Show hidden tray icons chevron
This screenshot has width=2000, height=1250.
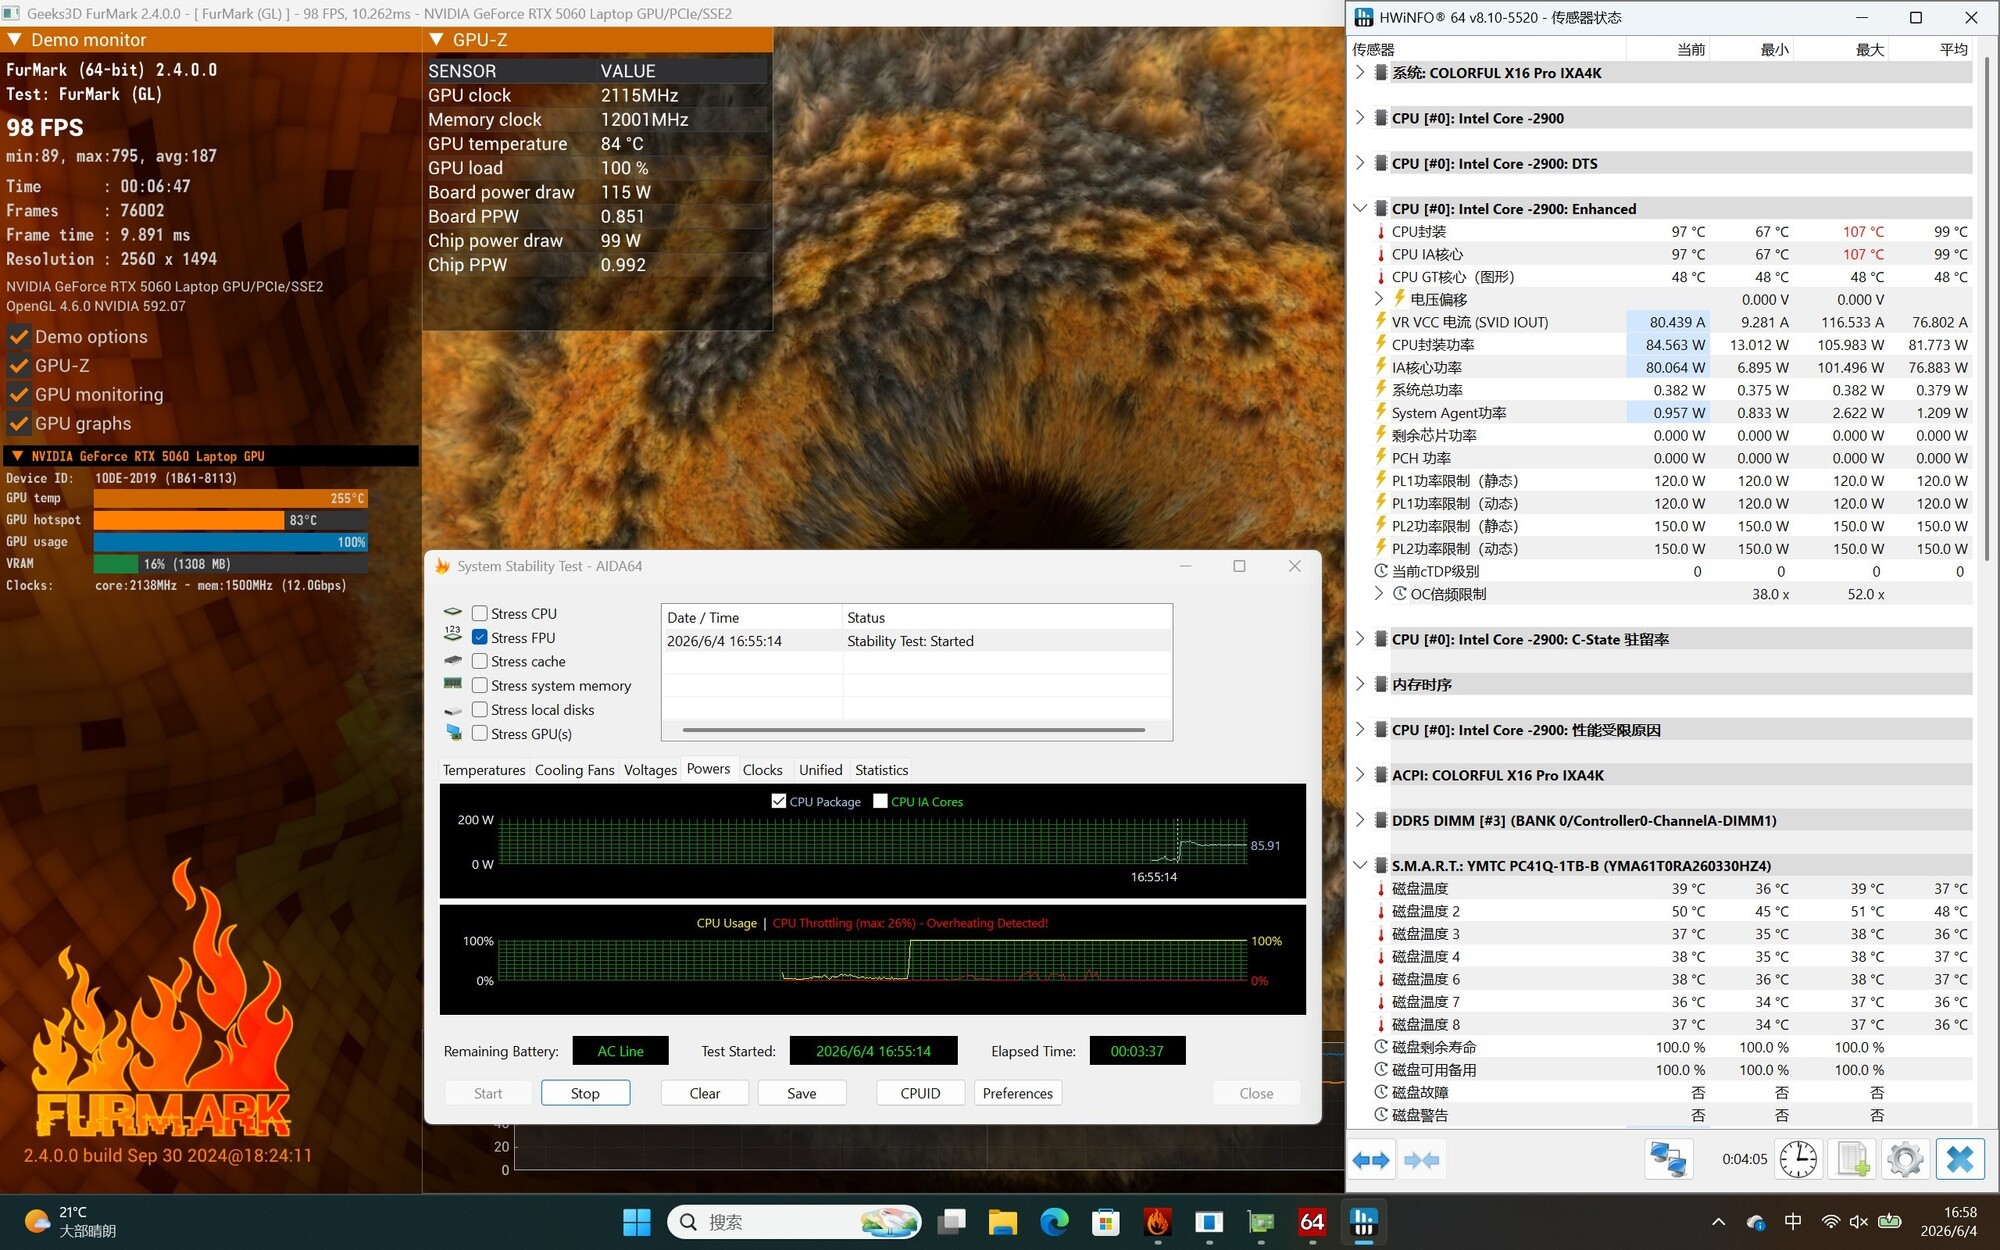click(1718, 1222)
